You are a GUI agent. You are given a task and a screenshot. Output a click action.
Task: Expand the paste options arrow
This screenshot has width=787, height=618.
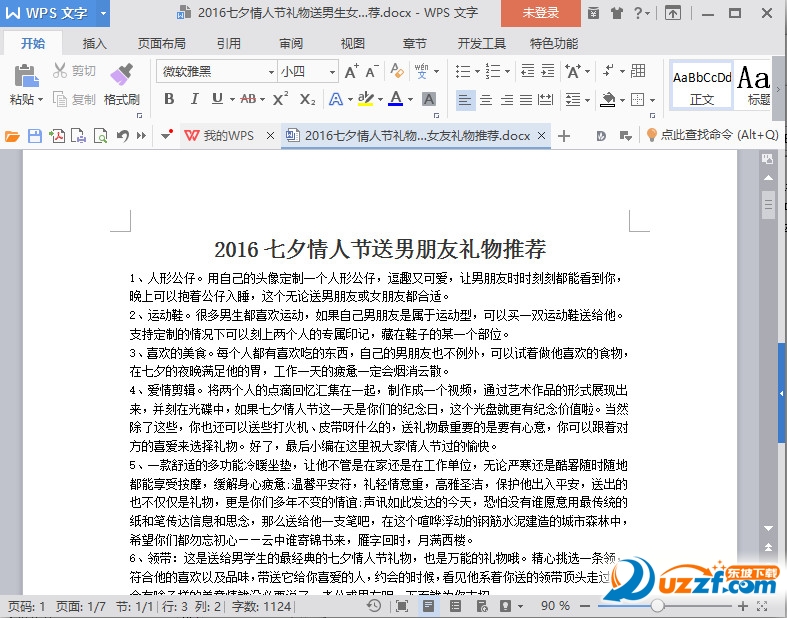click(x=40, y=99)
